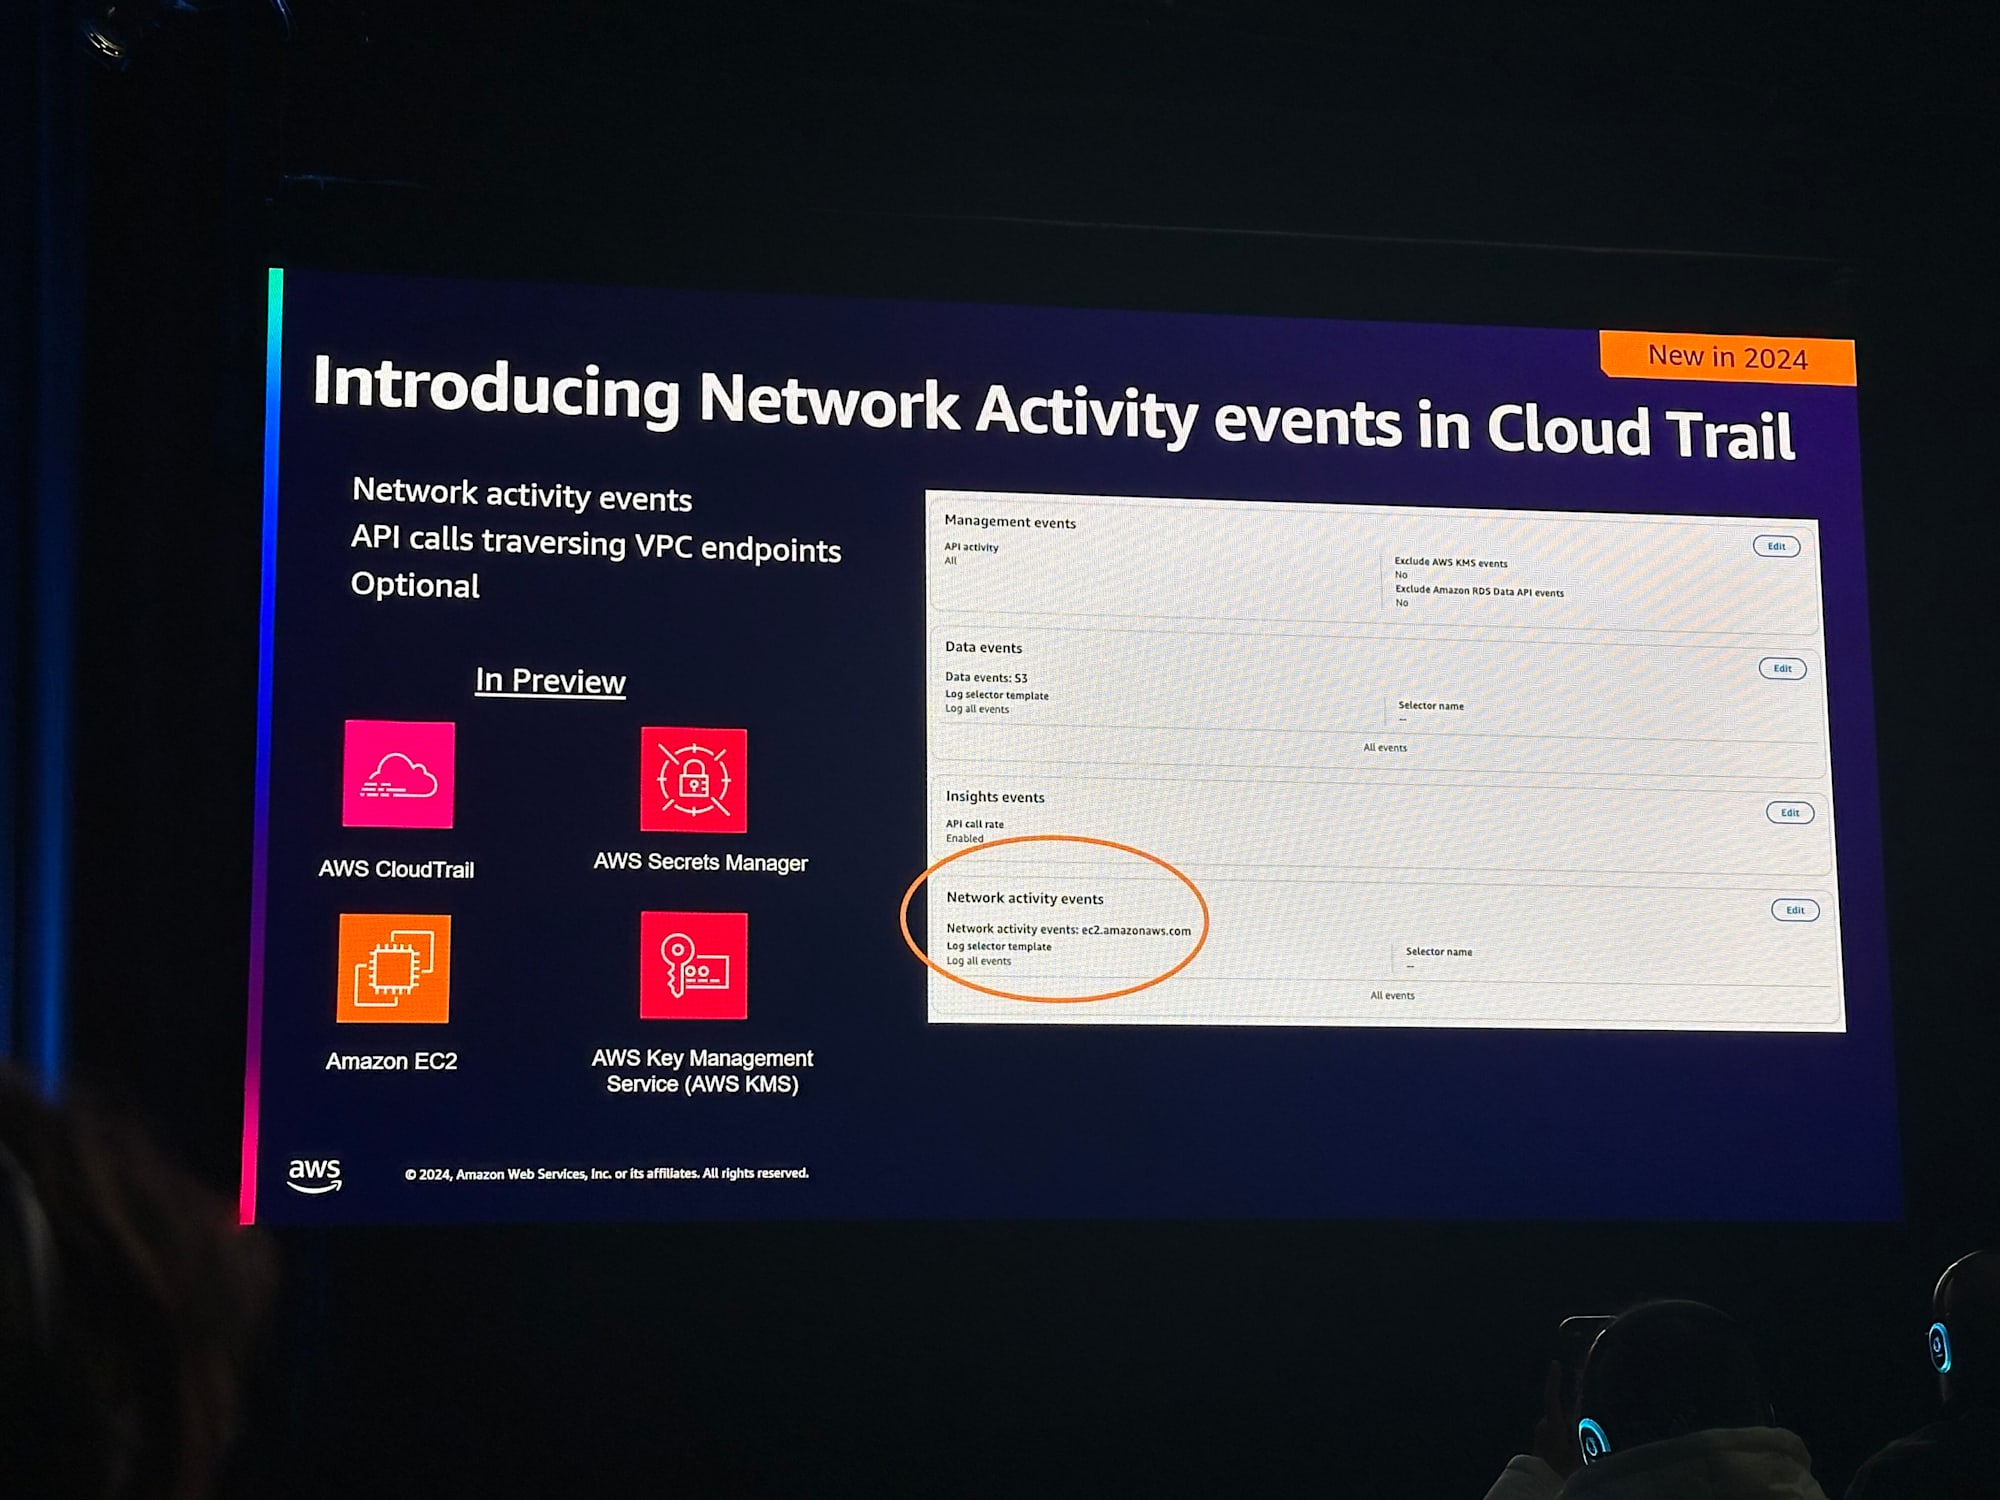Image resolution: width=2000 pixels, height=1500 pixels.
Task: Click the 'AWS CloudTrail' label text
Action: (x=396, y=869)
